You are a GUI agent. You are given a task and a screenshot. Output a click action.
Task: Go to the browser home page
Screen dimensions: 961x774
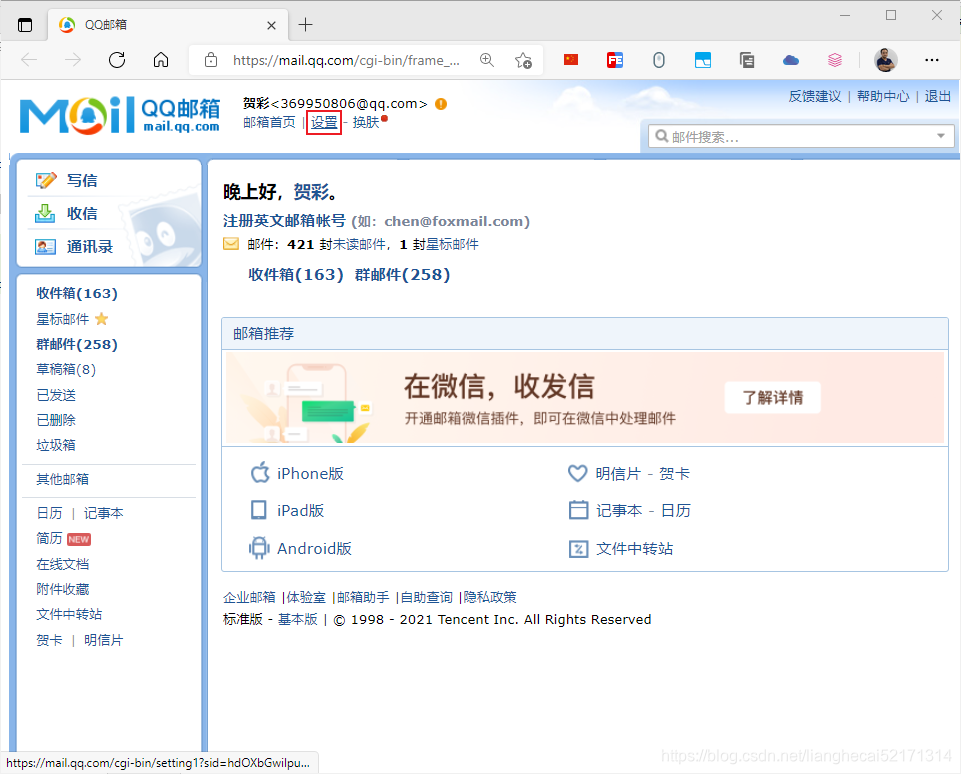[161, 60]
